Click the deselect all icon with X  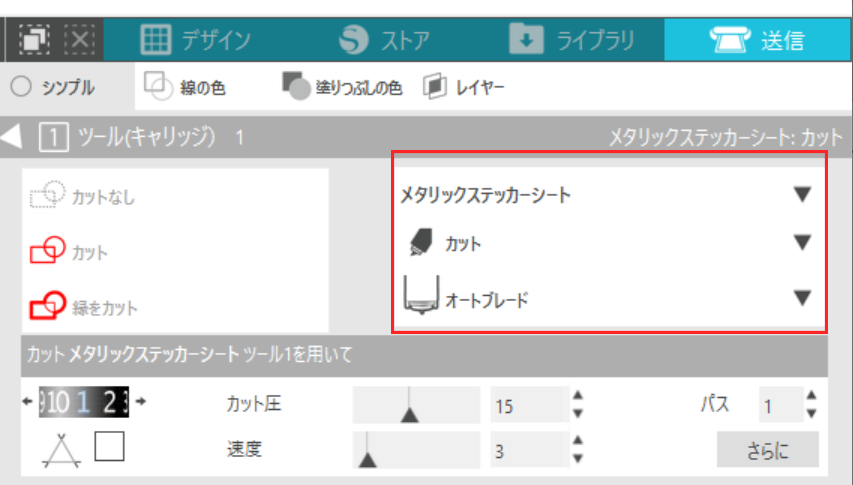tap(79, 39)
